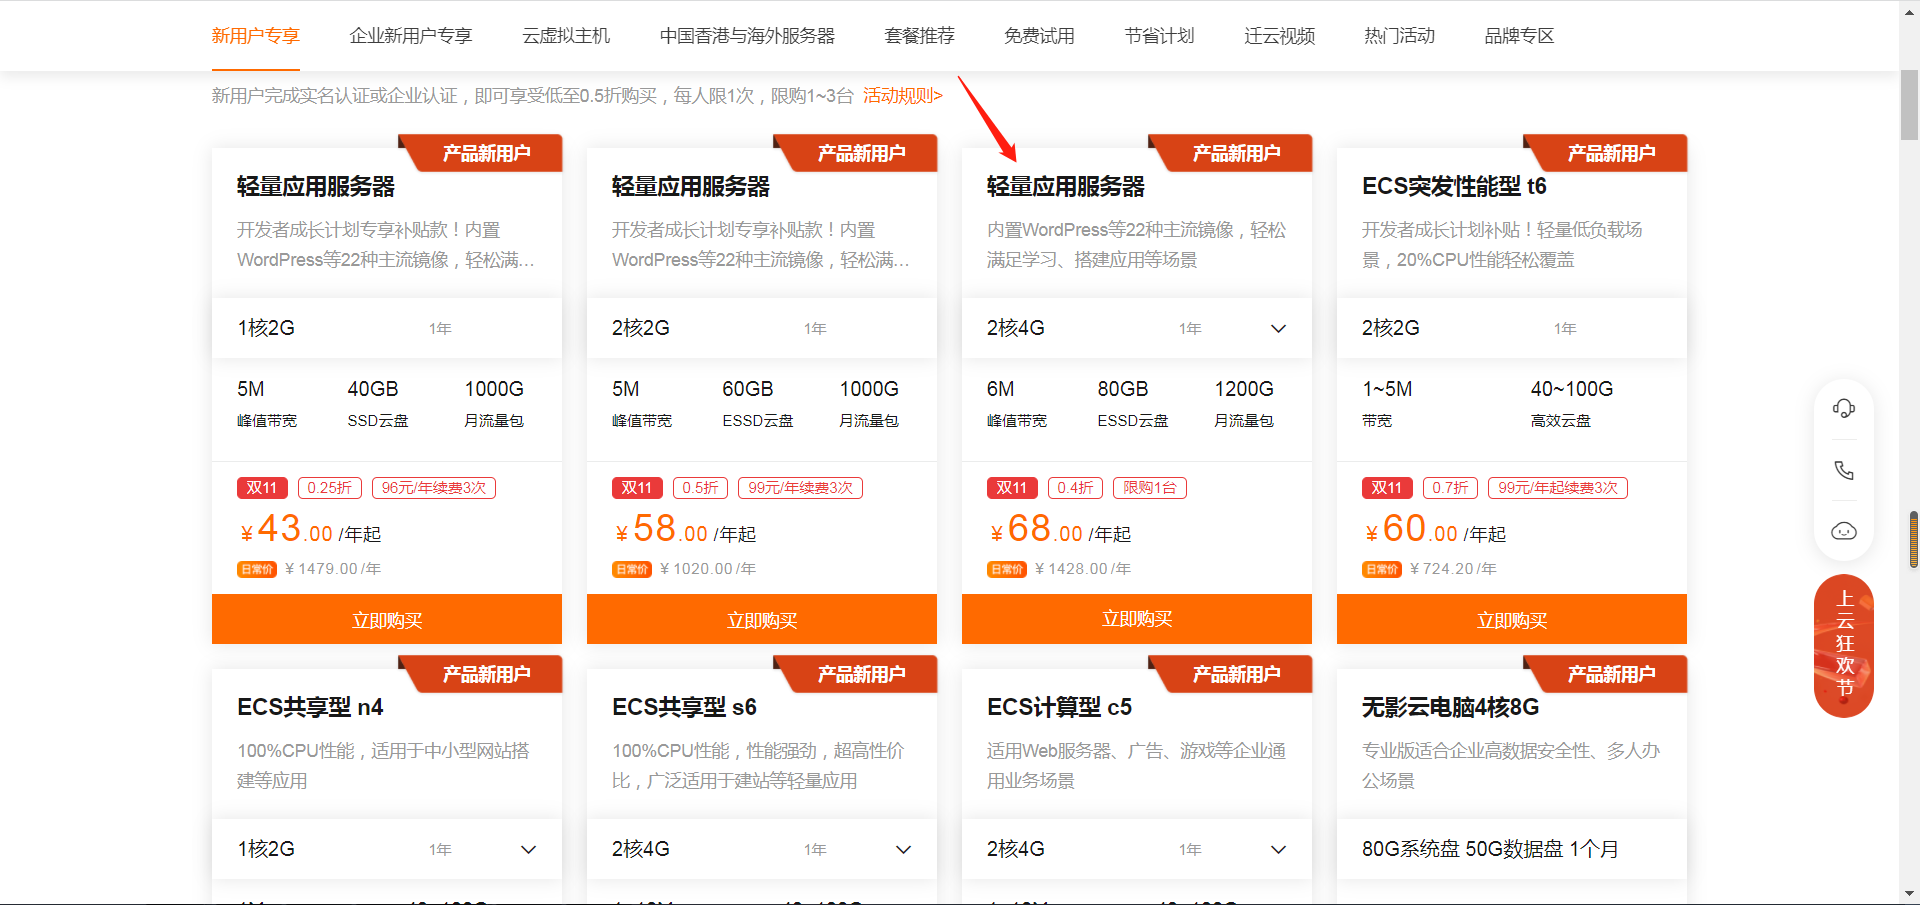Click the ECS突发性能型 t6 title
The image size is (1920, 905).
coord(1454,186)
